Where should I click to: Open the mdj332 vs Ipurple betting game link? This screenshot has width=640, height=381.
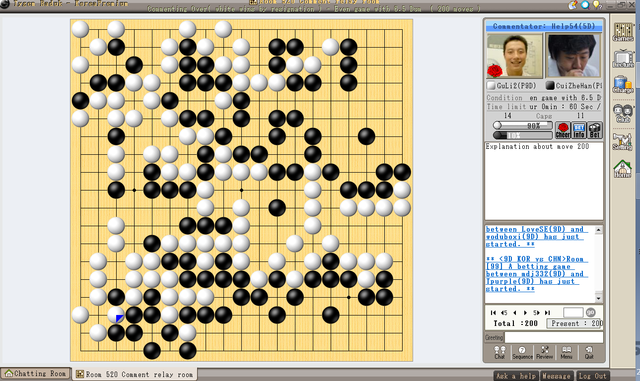537,274
